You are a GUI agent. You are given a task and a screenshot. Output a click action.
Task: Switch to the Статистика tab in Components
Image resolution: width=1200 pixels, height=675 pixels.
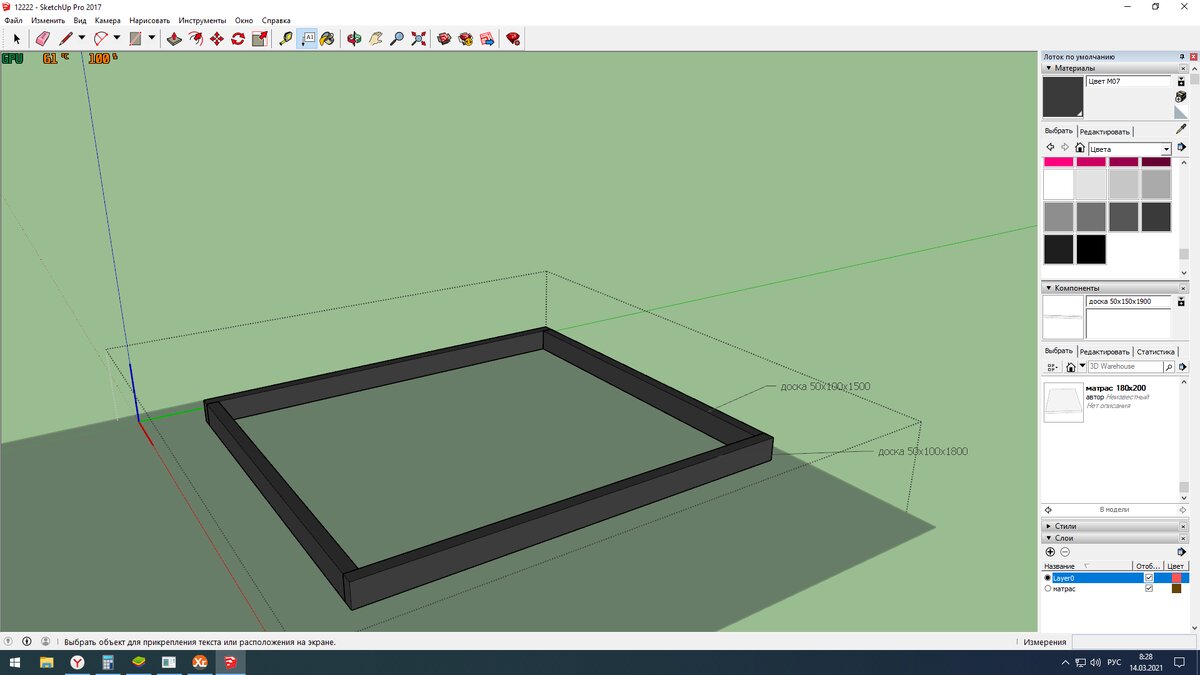tap(1156, 352)
